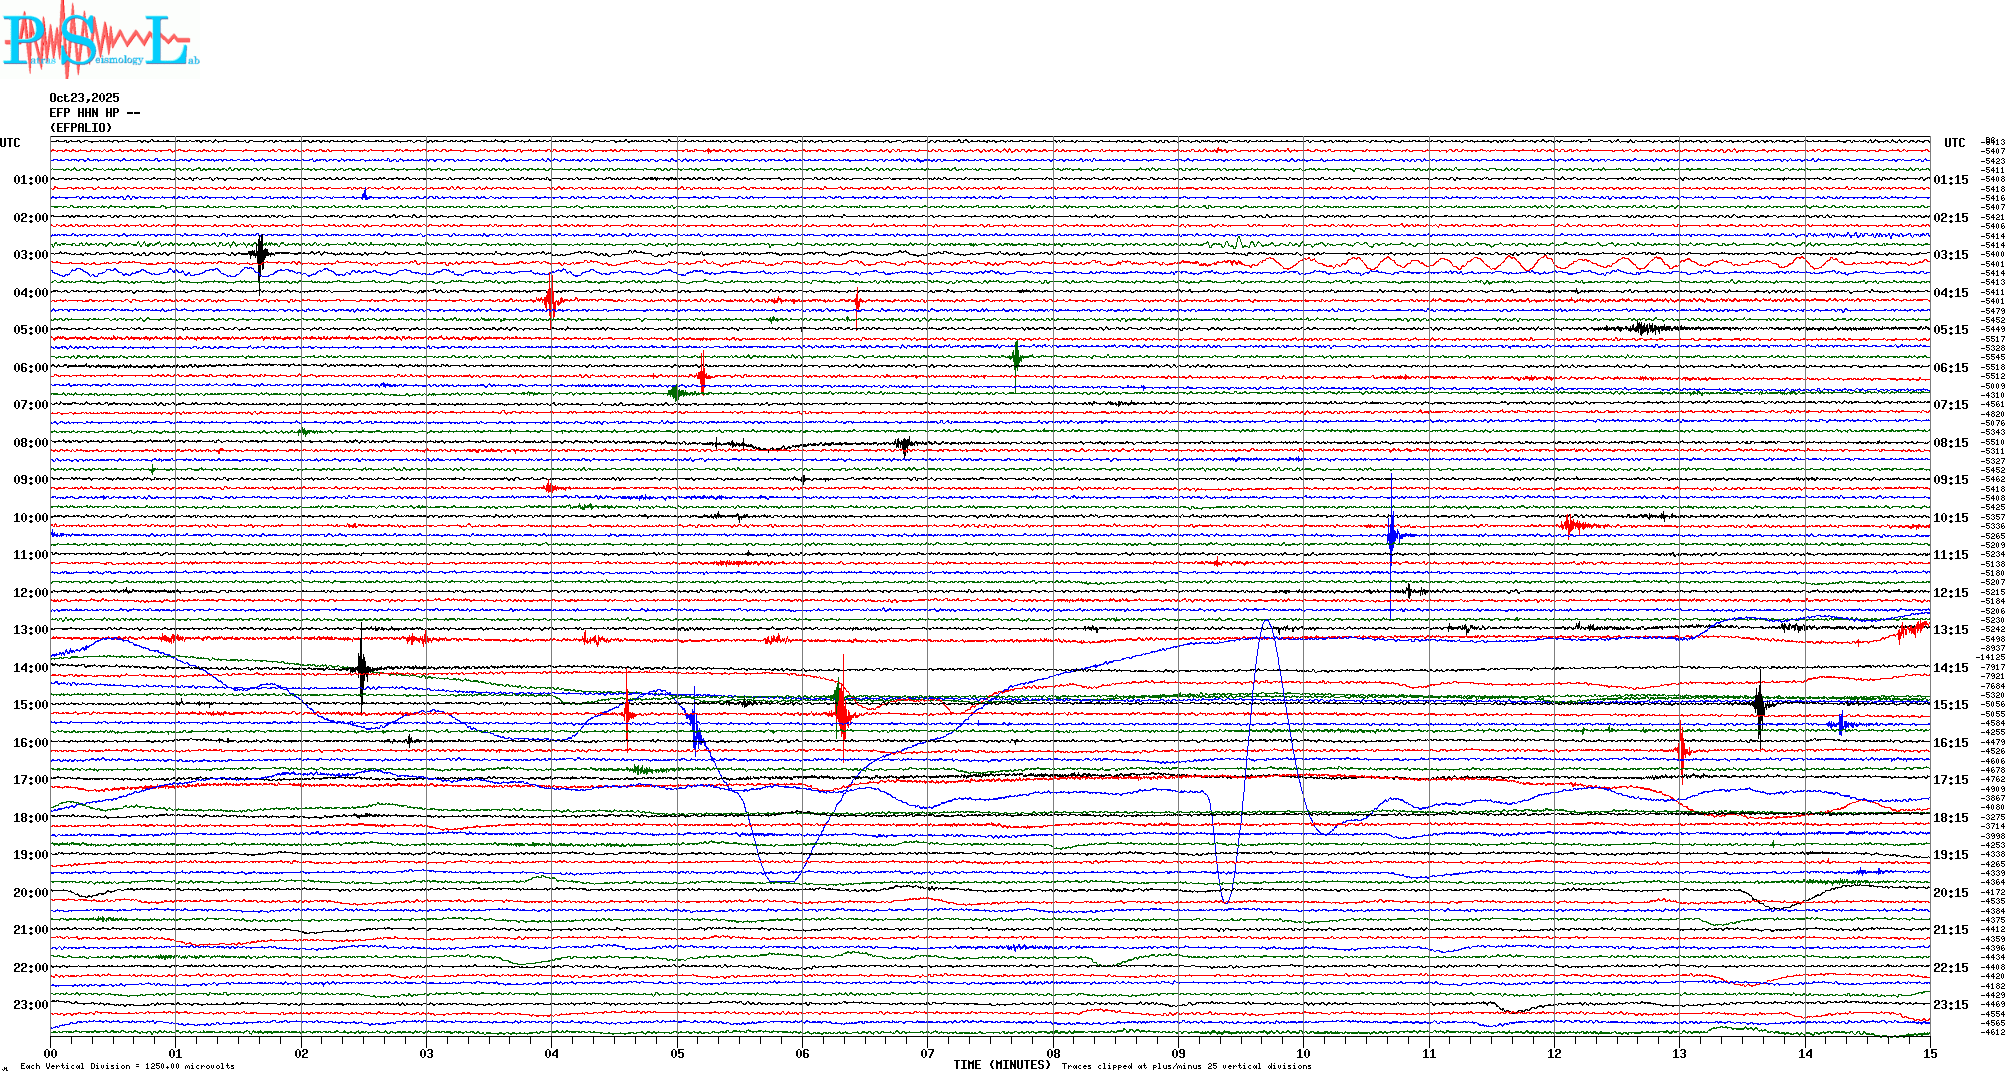Click the 20:15 label on right axis
This screenshot has height=1080, width=2010.
pos(1950,893)
